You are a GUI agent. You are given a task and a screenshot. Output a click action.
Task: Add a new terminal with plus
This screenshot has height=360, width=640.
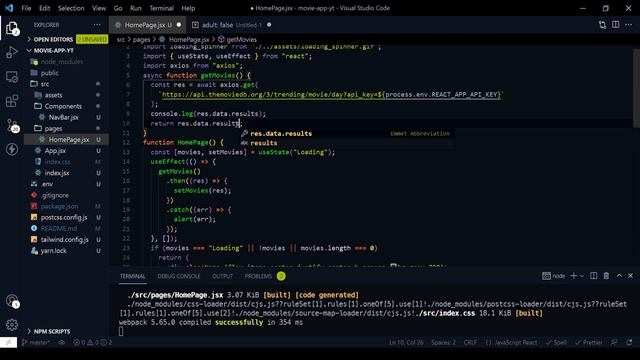coord(573,276)
